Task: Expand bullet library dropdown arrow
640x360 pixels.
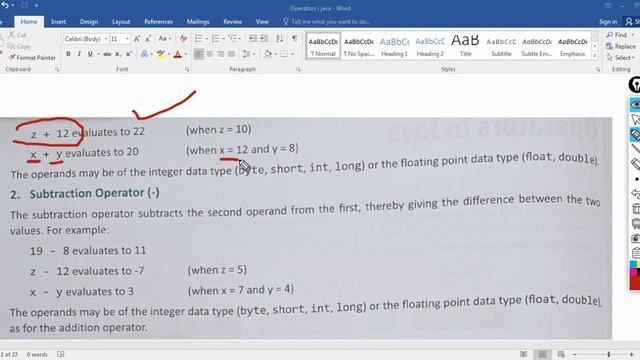Action: pos(207,39)
